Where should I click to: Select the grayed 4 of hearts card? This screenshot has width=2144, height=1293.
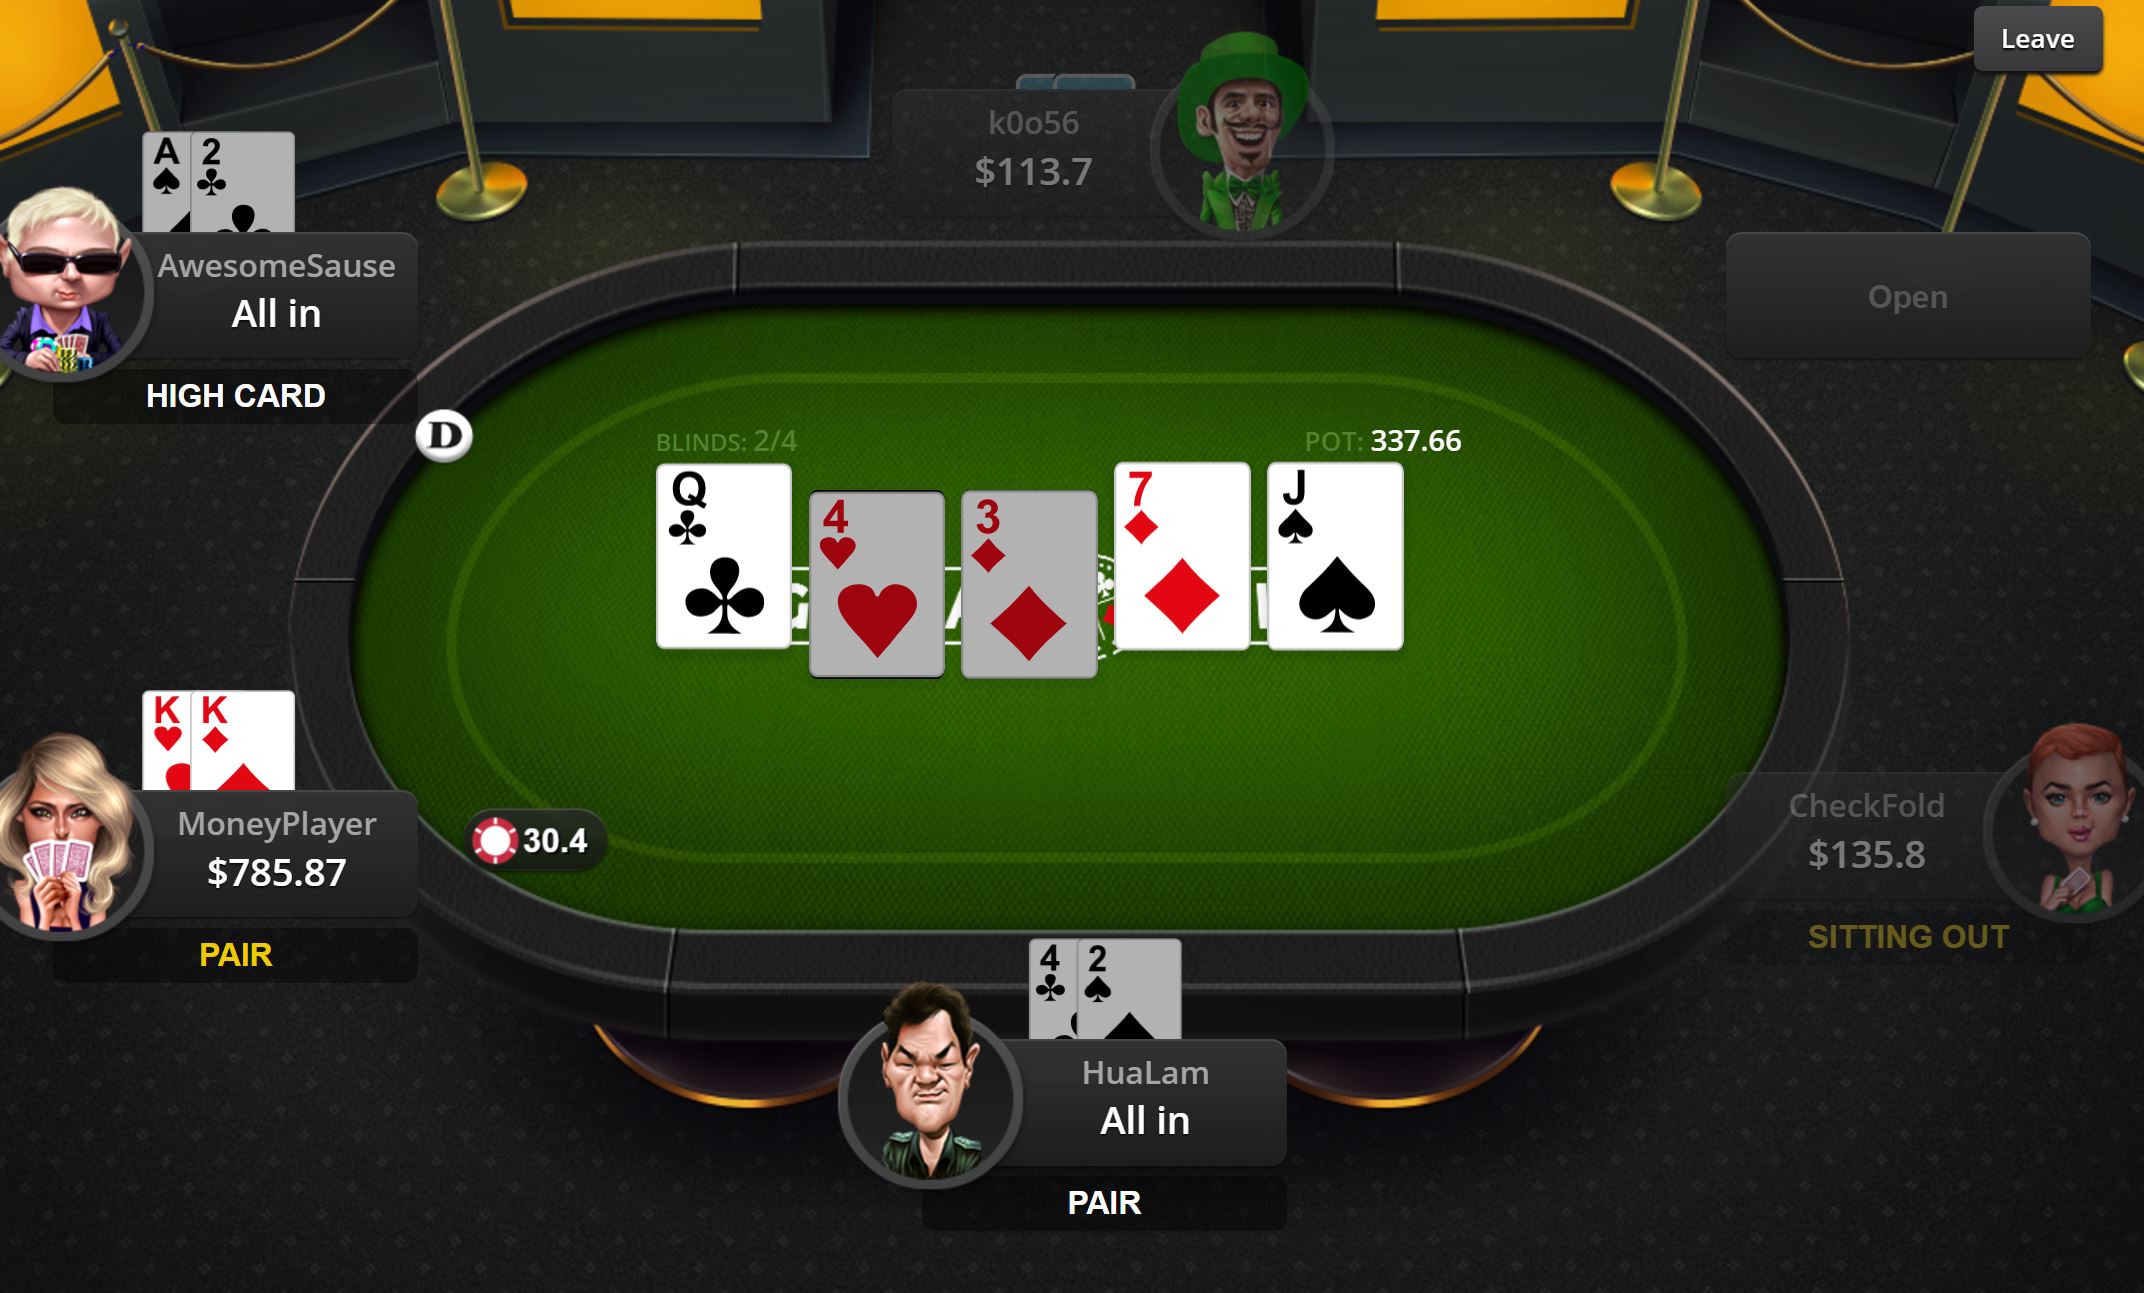(x=877, y=584)
